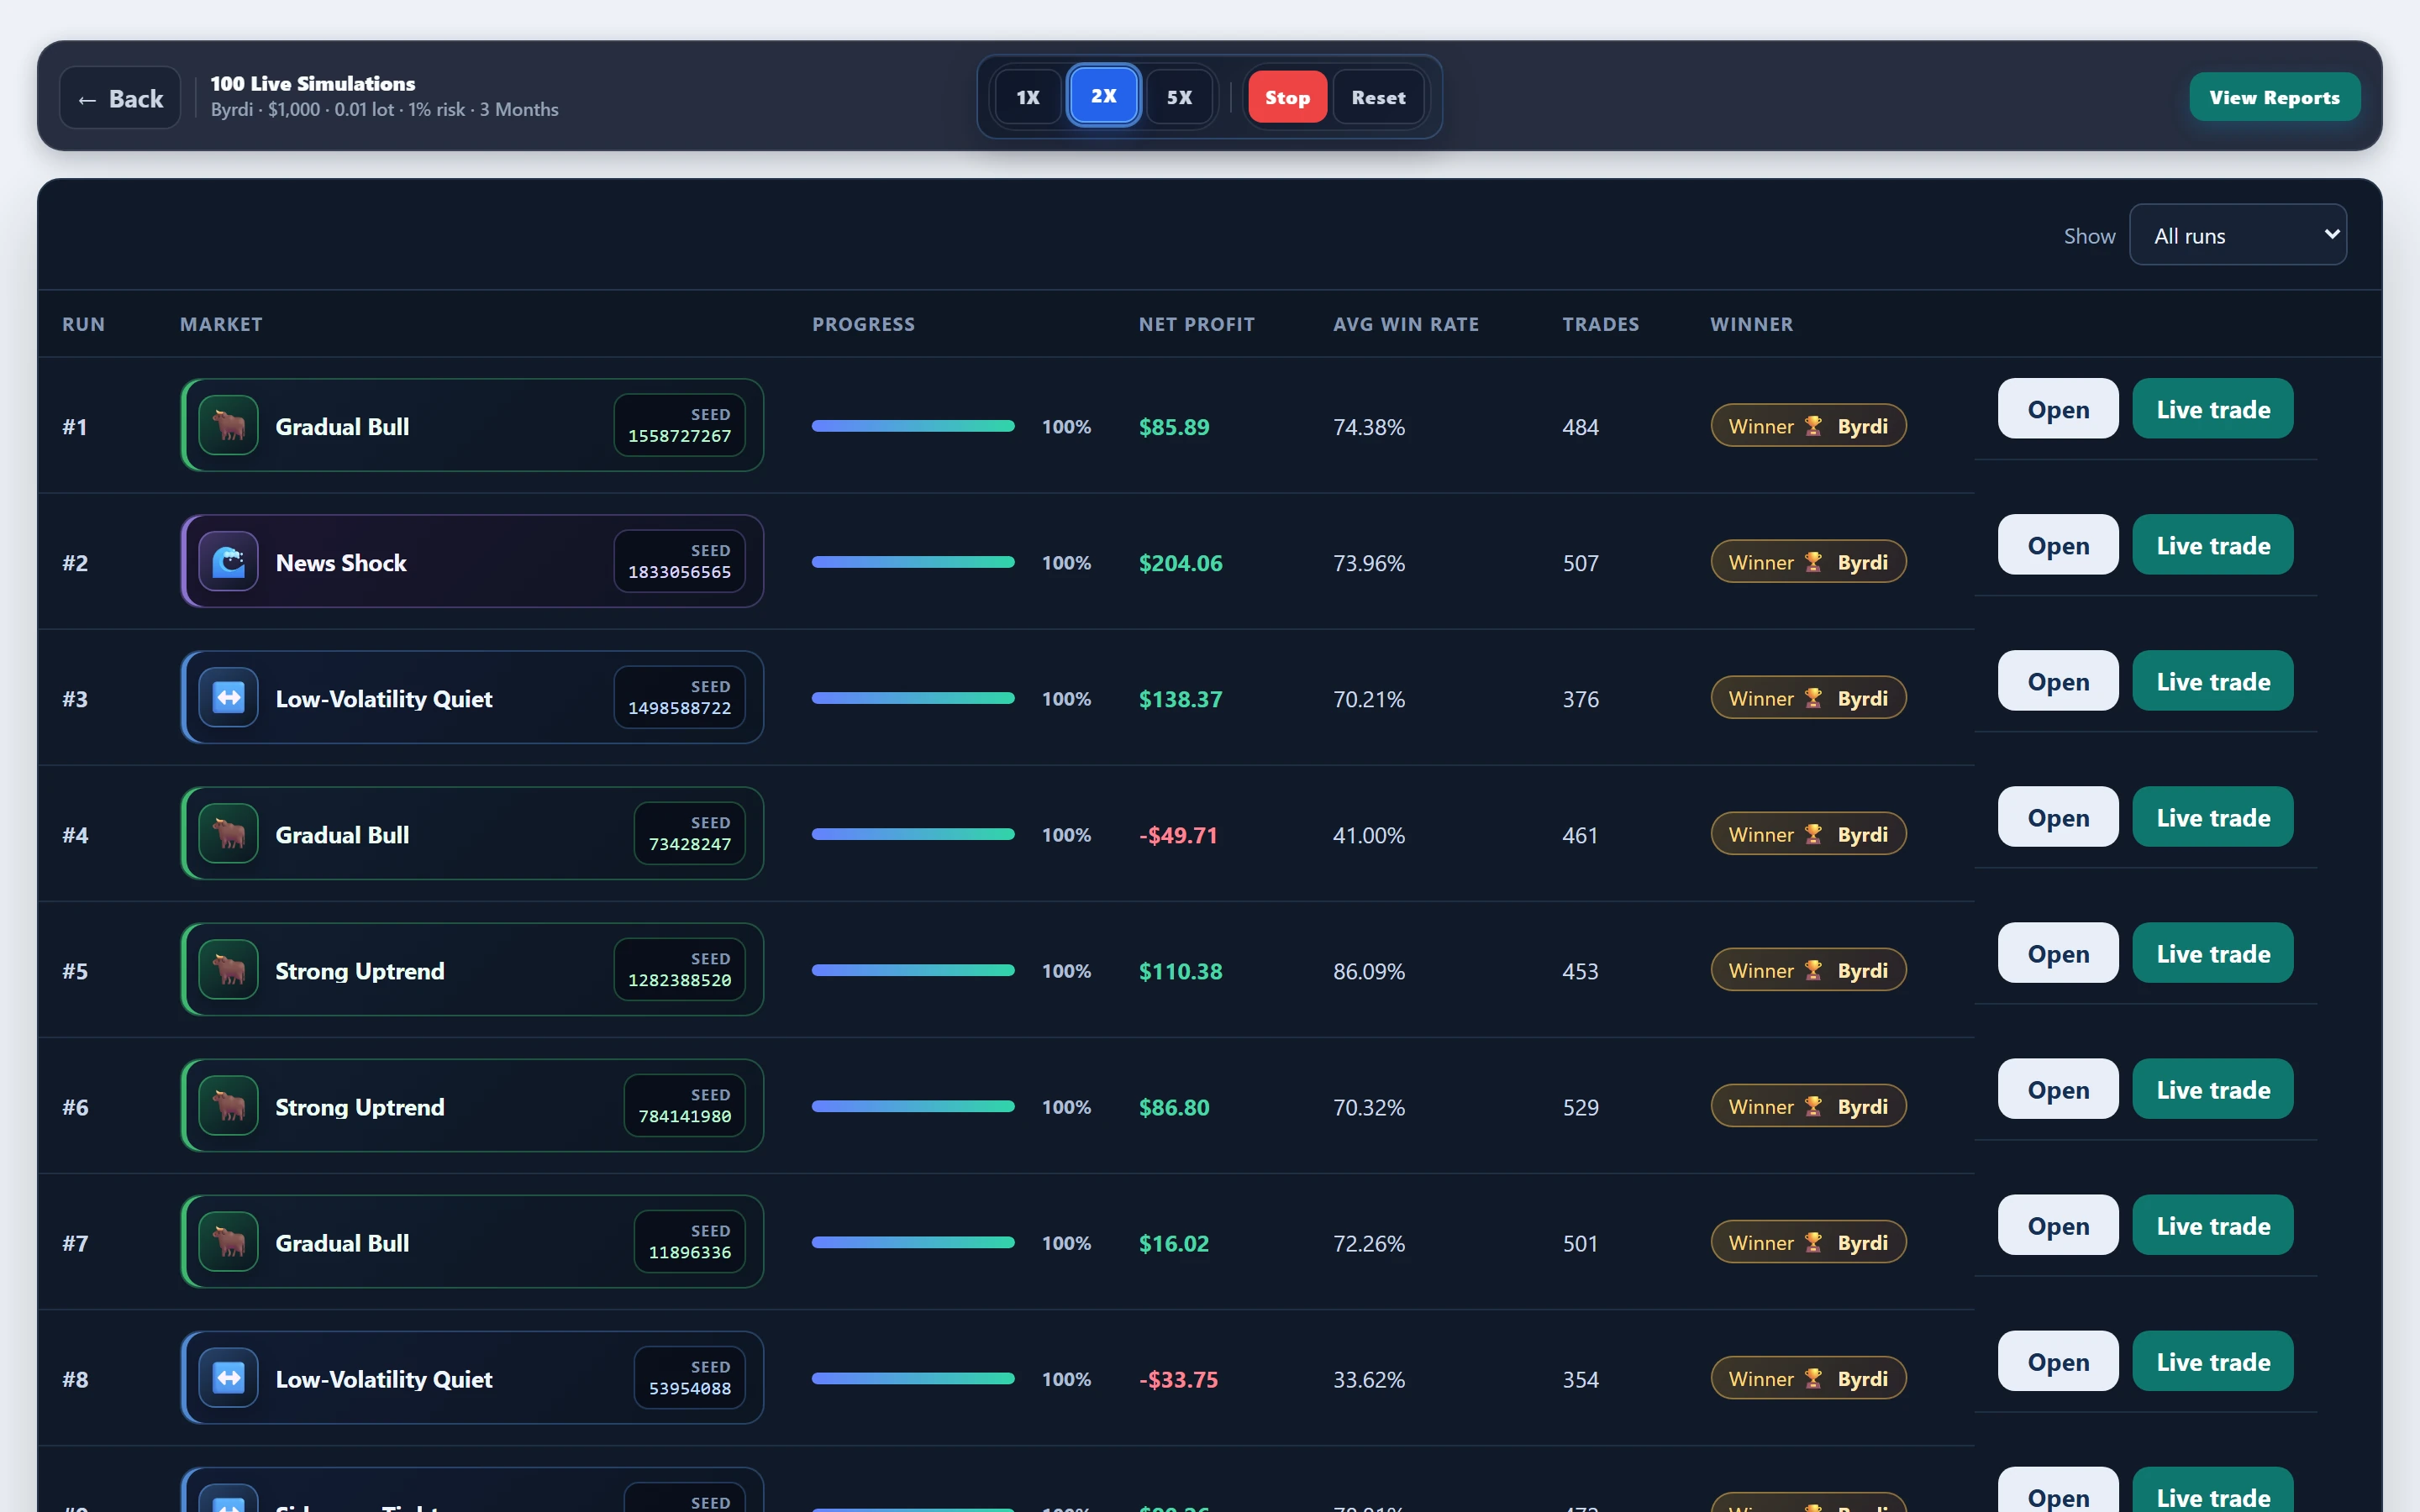Start Live trade for run #5
Viewport: 2420px width, 1512px height.
pyautogui.click(x=2212, y=953)
